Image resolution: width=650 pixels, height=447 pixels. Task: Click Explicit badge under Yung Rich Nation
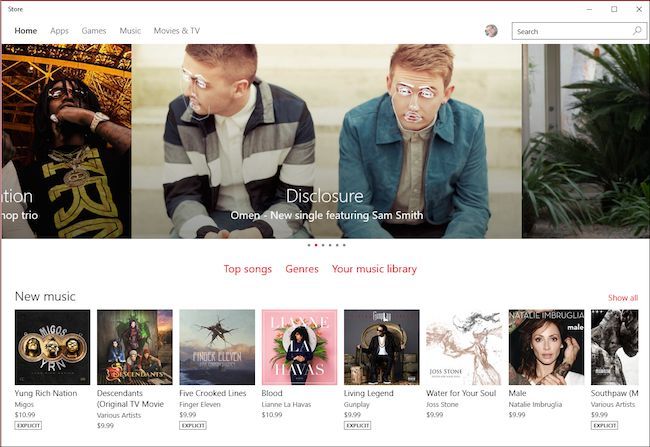tap(28, 425)
